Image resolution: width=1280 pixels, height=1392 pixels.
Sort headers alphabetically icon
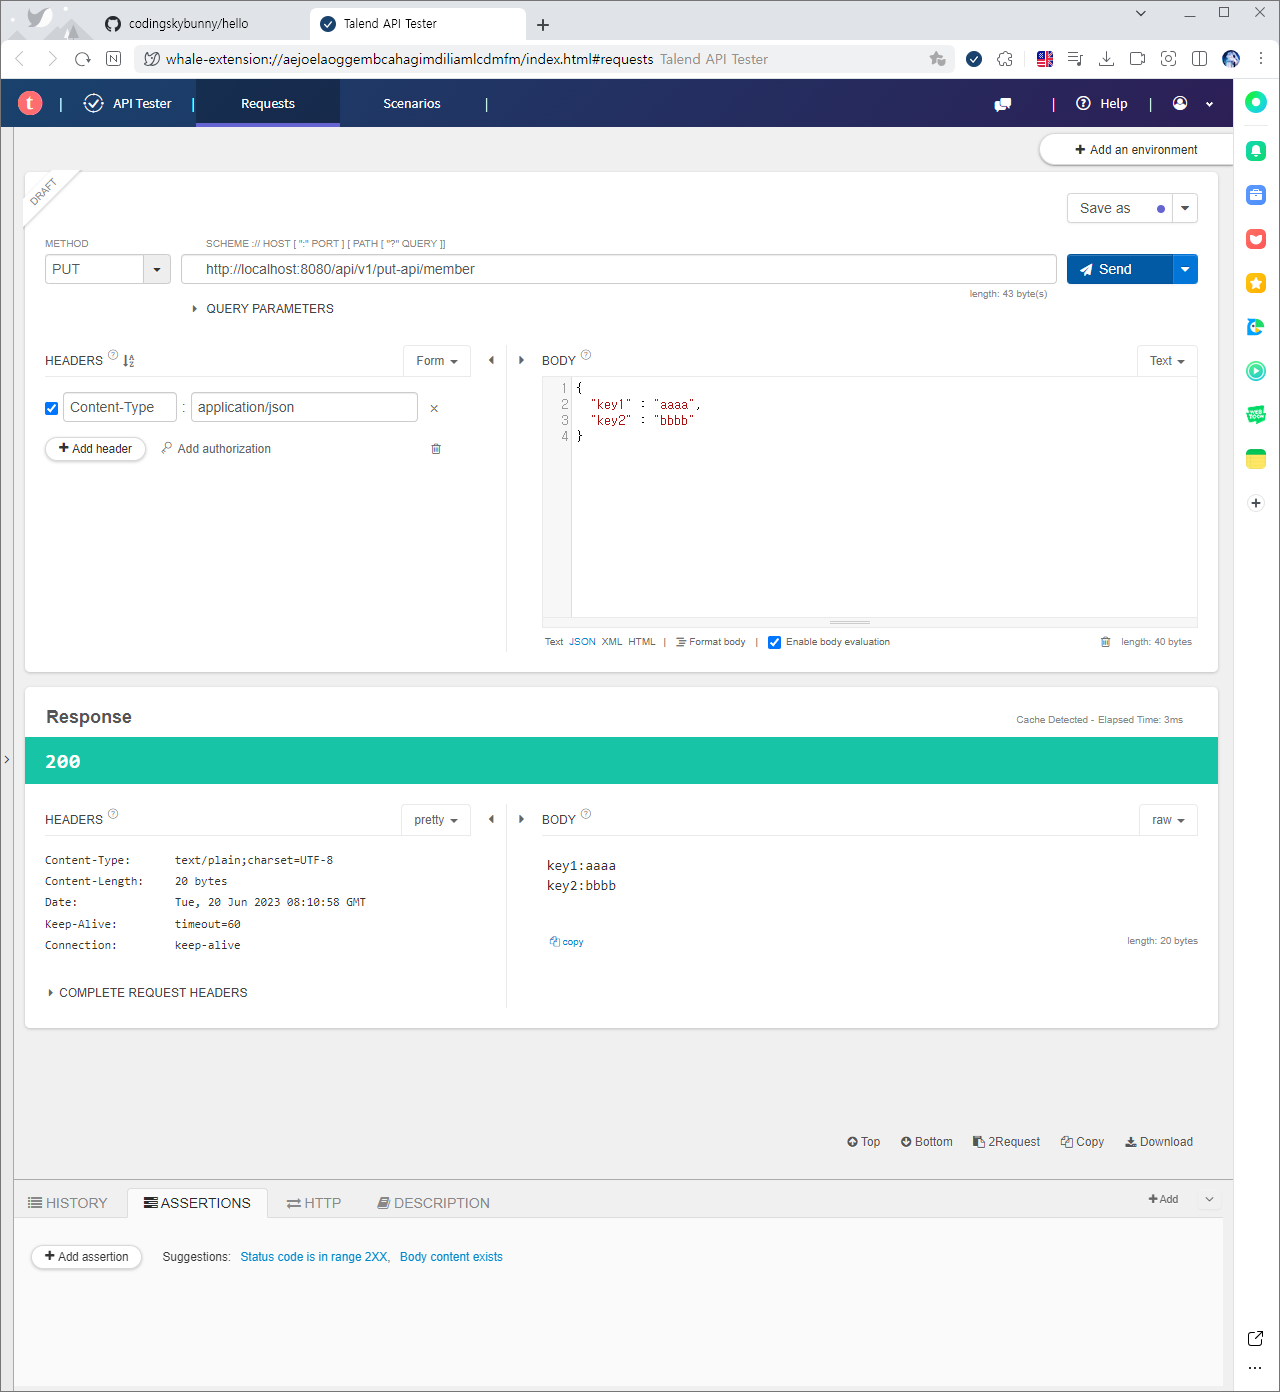[x=129, y=361]
